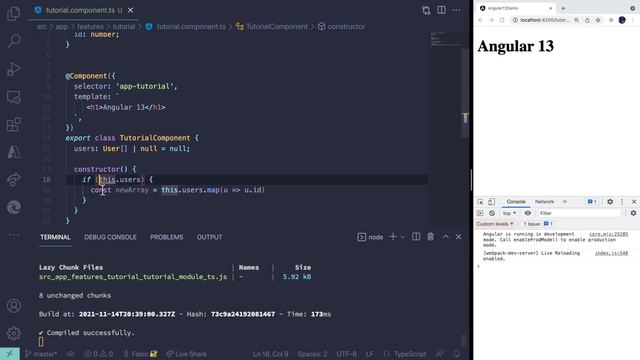Split the terminal panel
The image size is (640, 360).
tap(416, 237)
